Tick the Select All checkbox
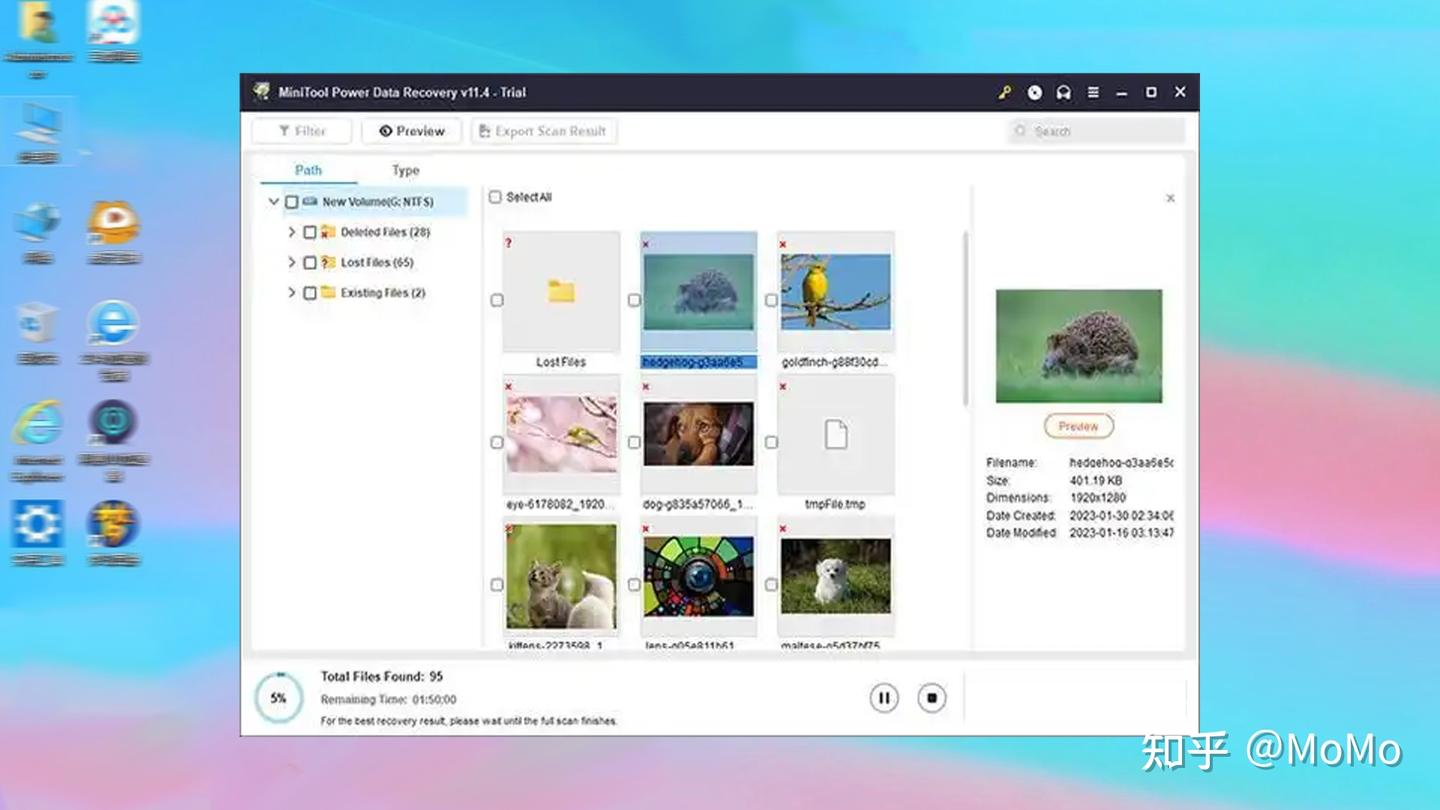 (x=495, y=197)
